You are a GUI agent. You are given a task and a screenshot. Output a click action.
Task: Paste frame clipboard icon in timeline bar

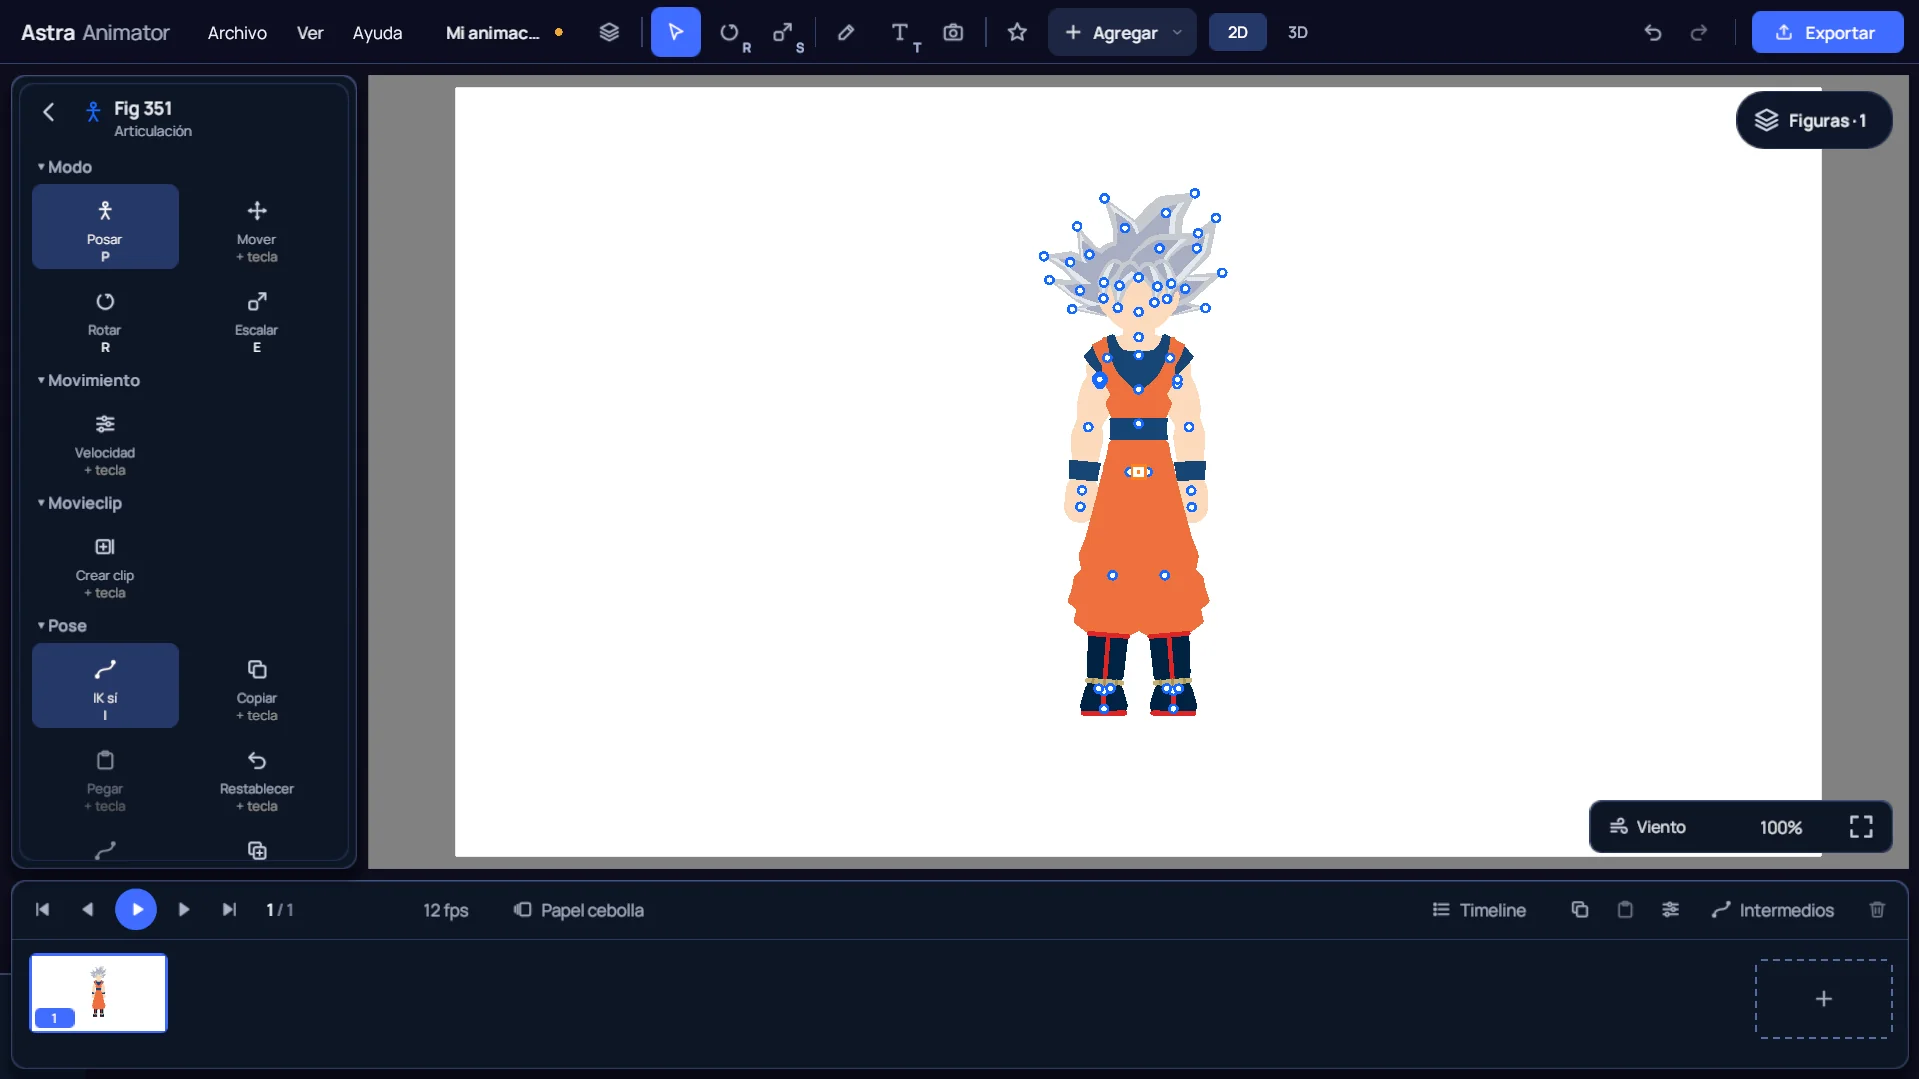click(x=1625, y=910)
